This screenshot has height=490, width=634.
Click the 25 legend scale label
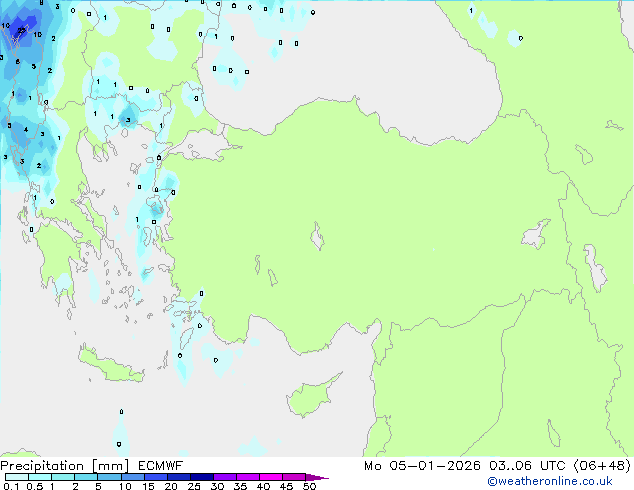pyautogui.click(x=194, y=487)
